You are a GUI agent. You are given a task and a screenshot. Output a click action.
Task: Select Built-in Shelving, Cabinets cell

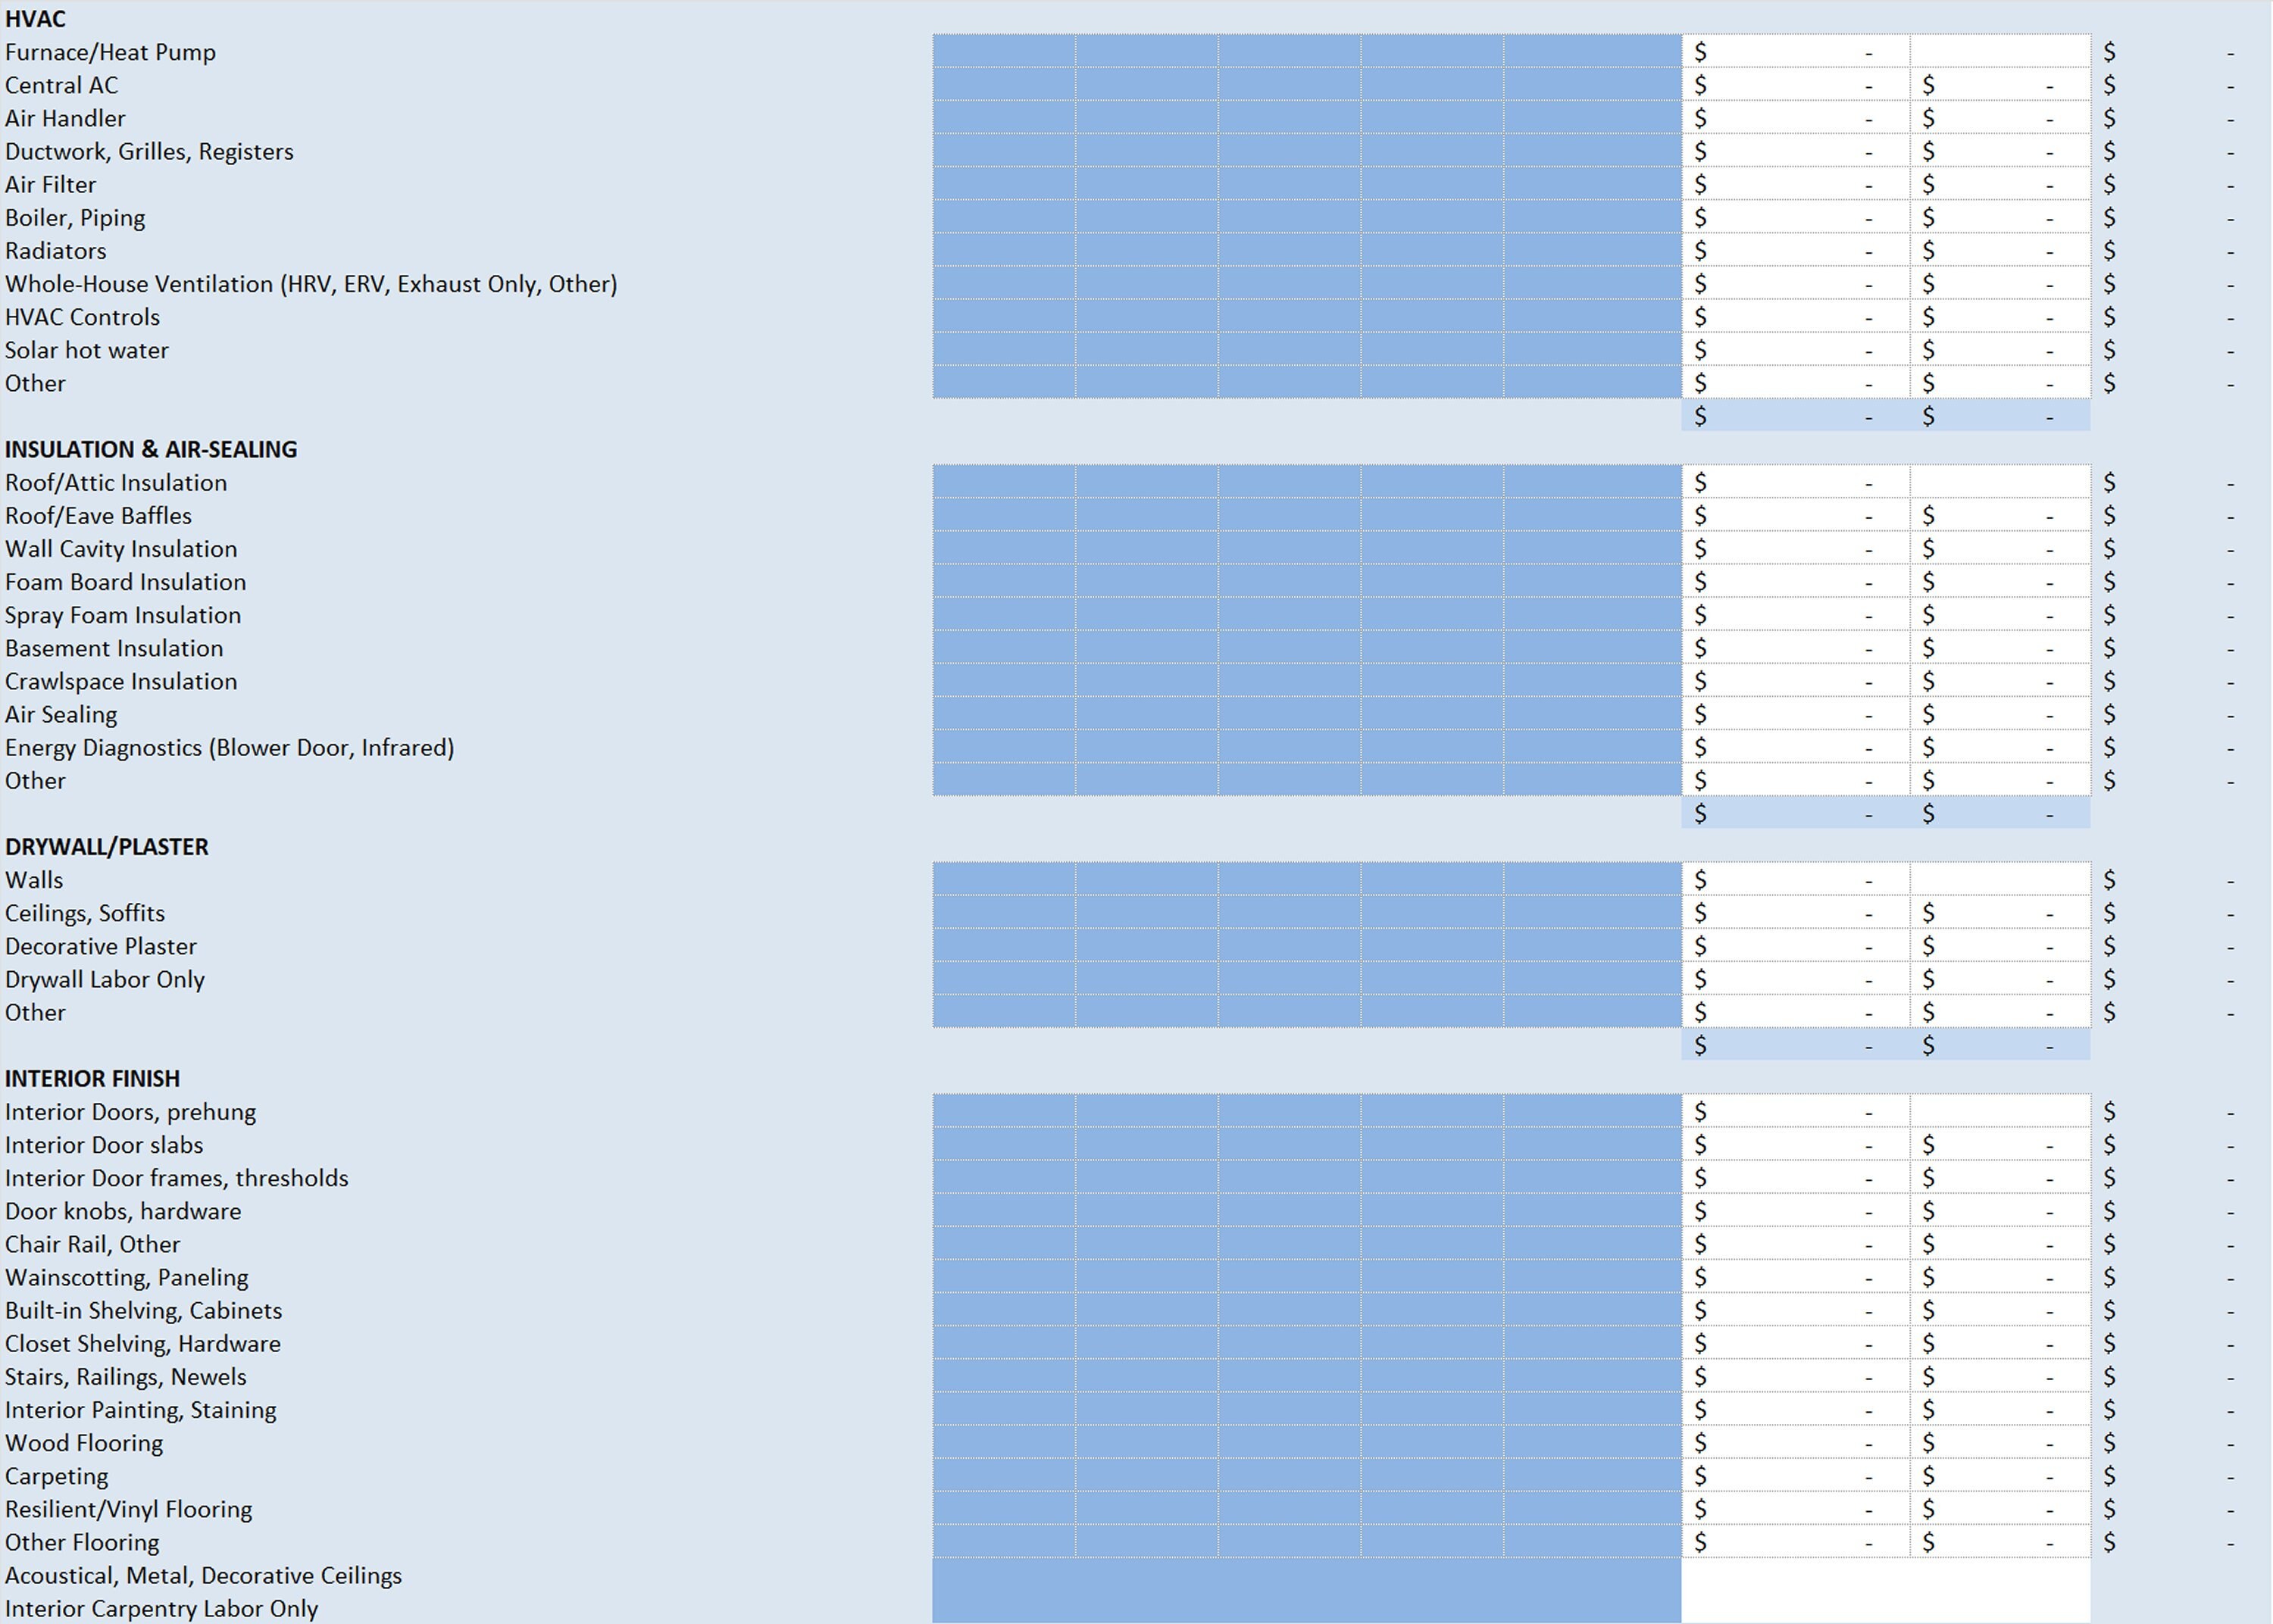click(143, 1310)
